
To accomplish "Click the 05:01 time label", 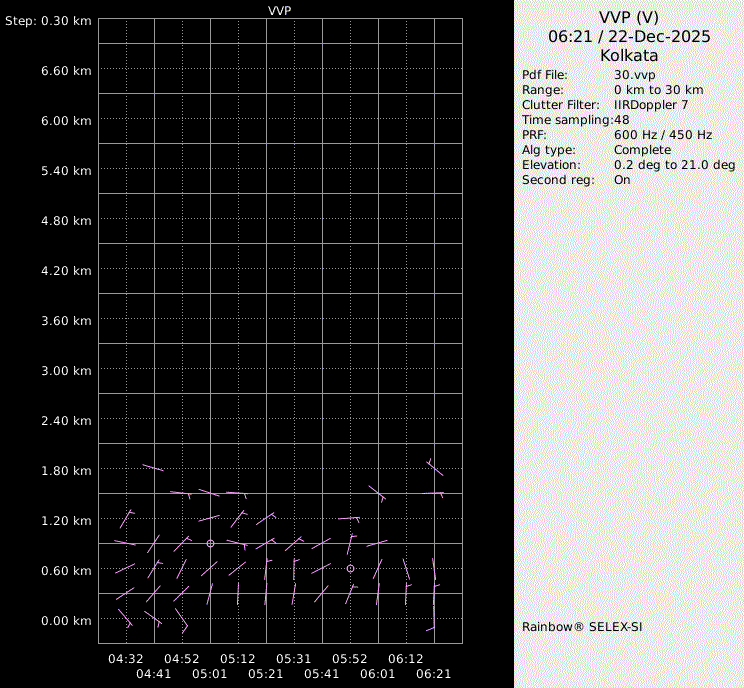I will [210, 675].
